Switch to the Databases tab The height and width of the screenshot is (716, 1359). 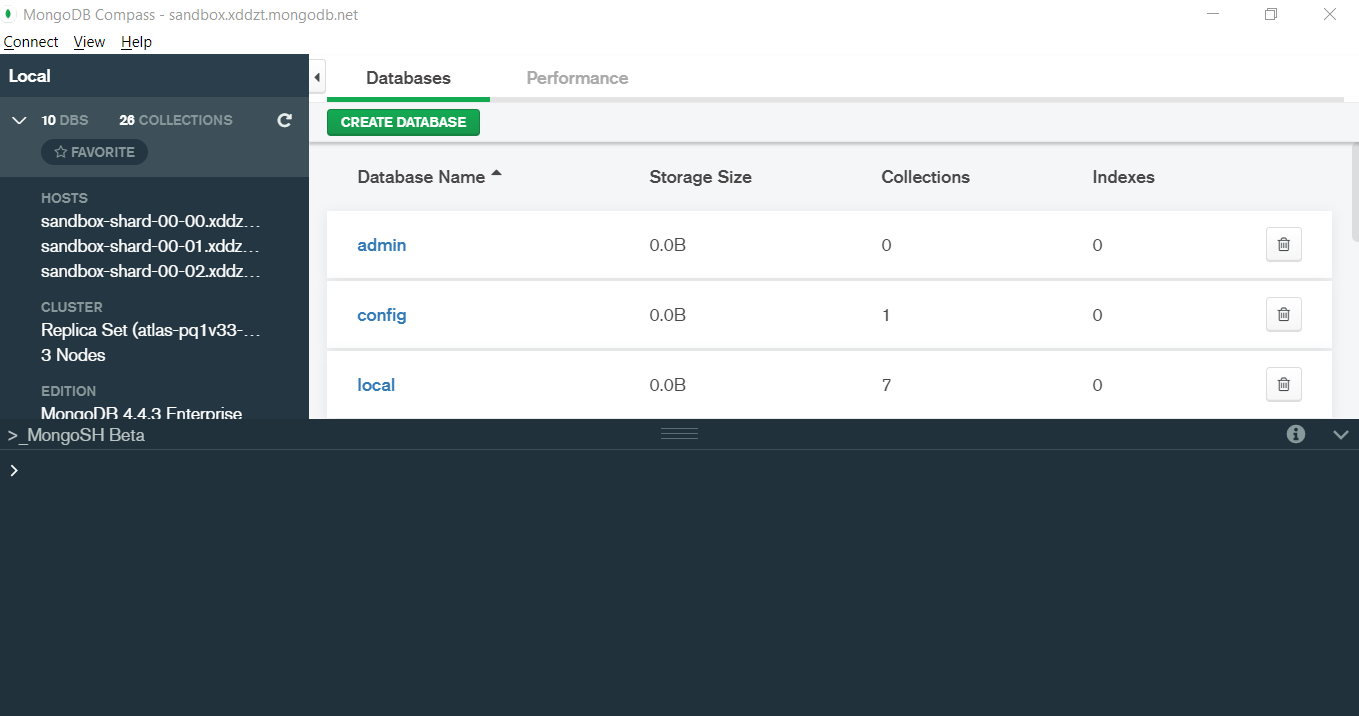coord(408,78)
